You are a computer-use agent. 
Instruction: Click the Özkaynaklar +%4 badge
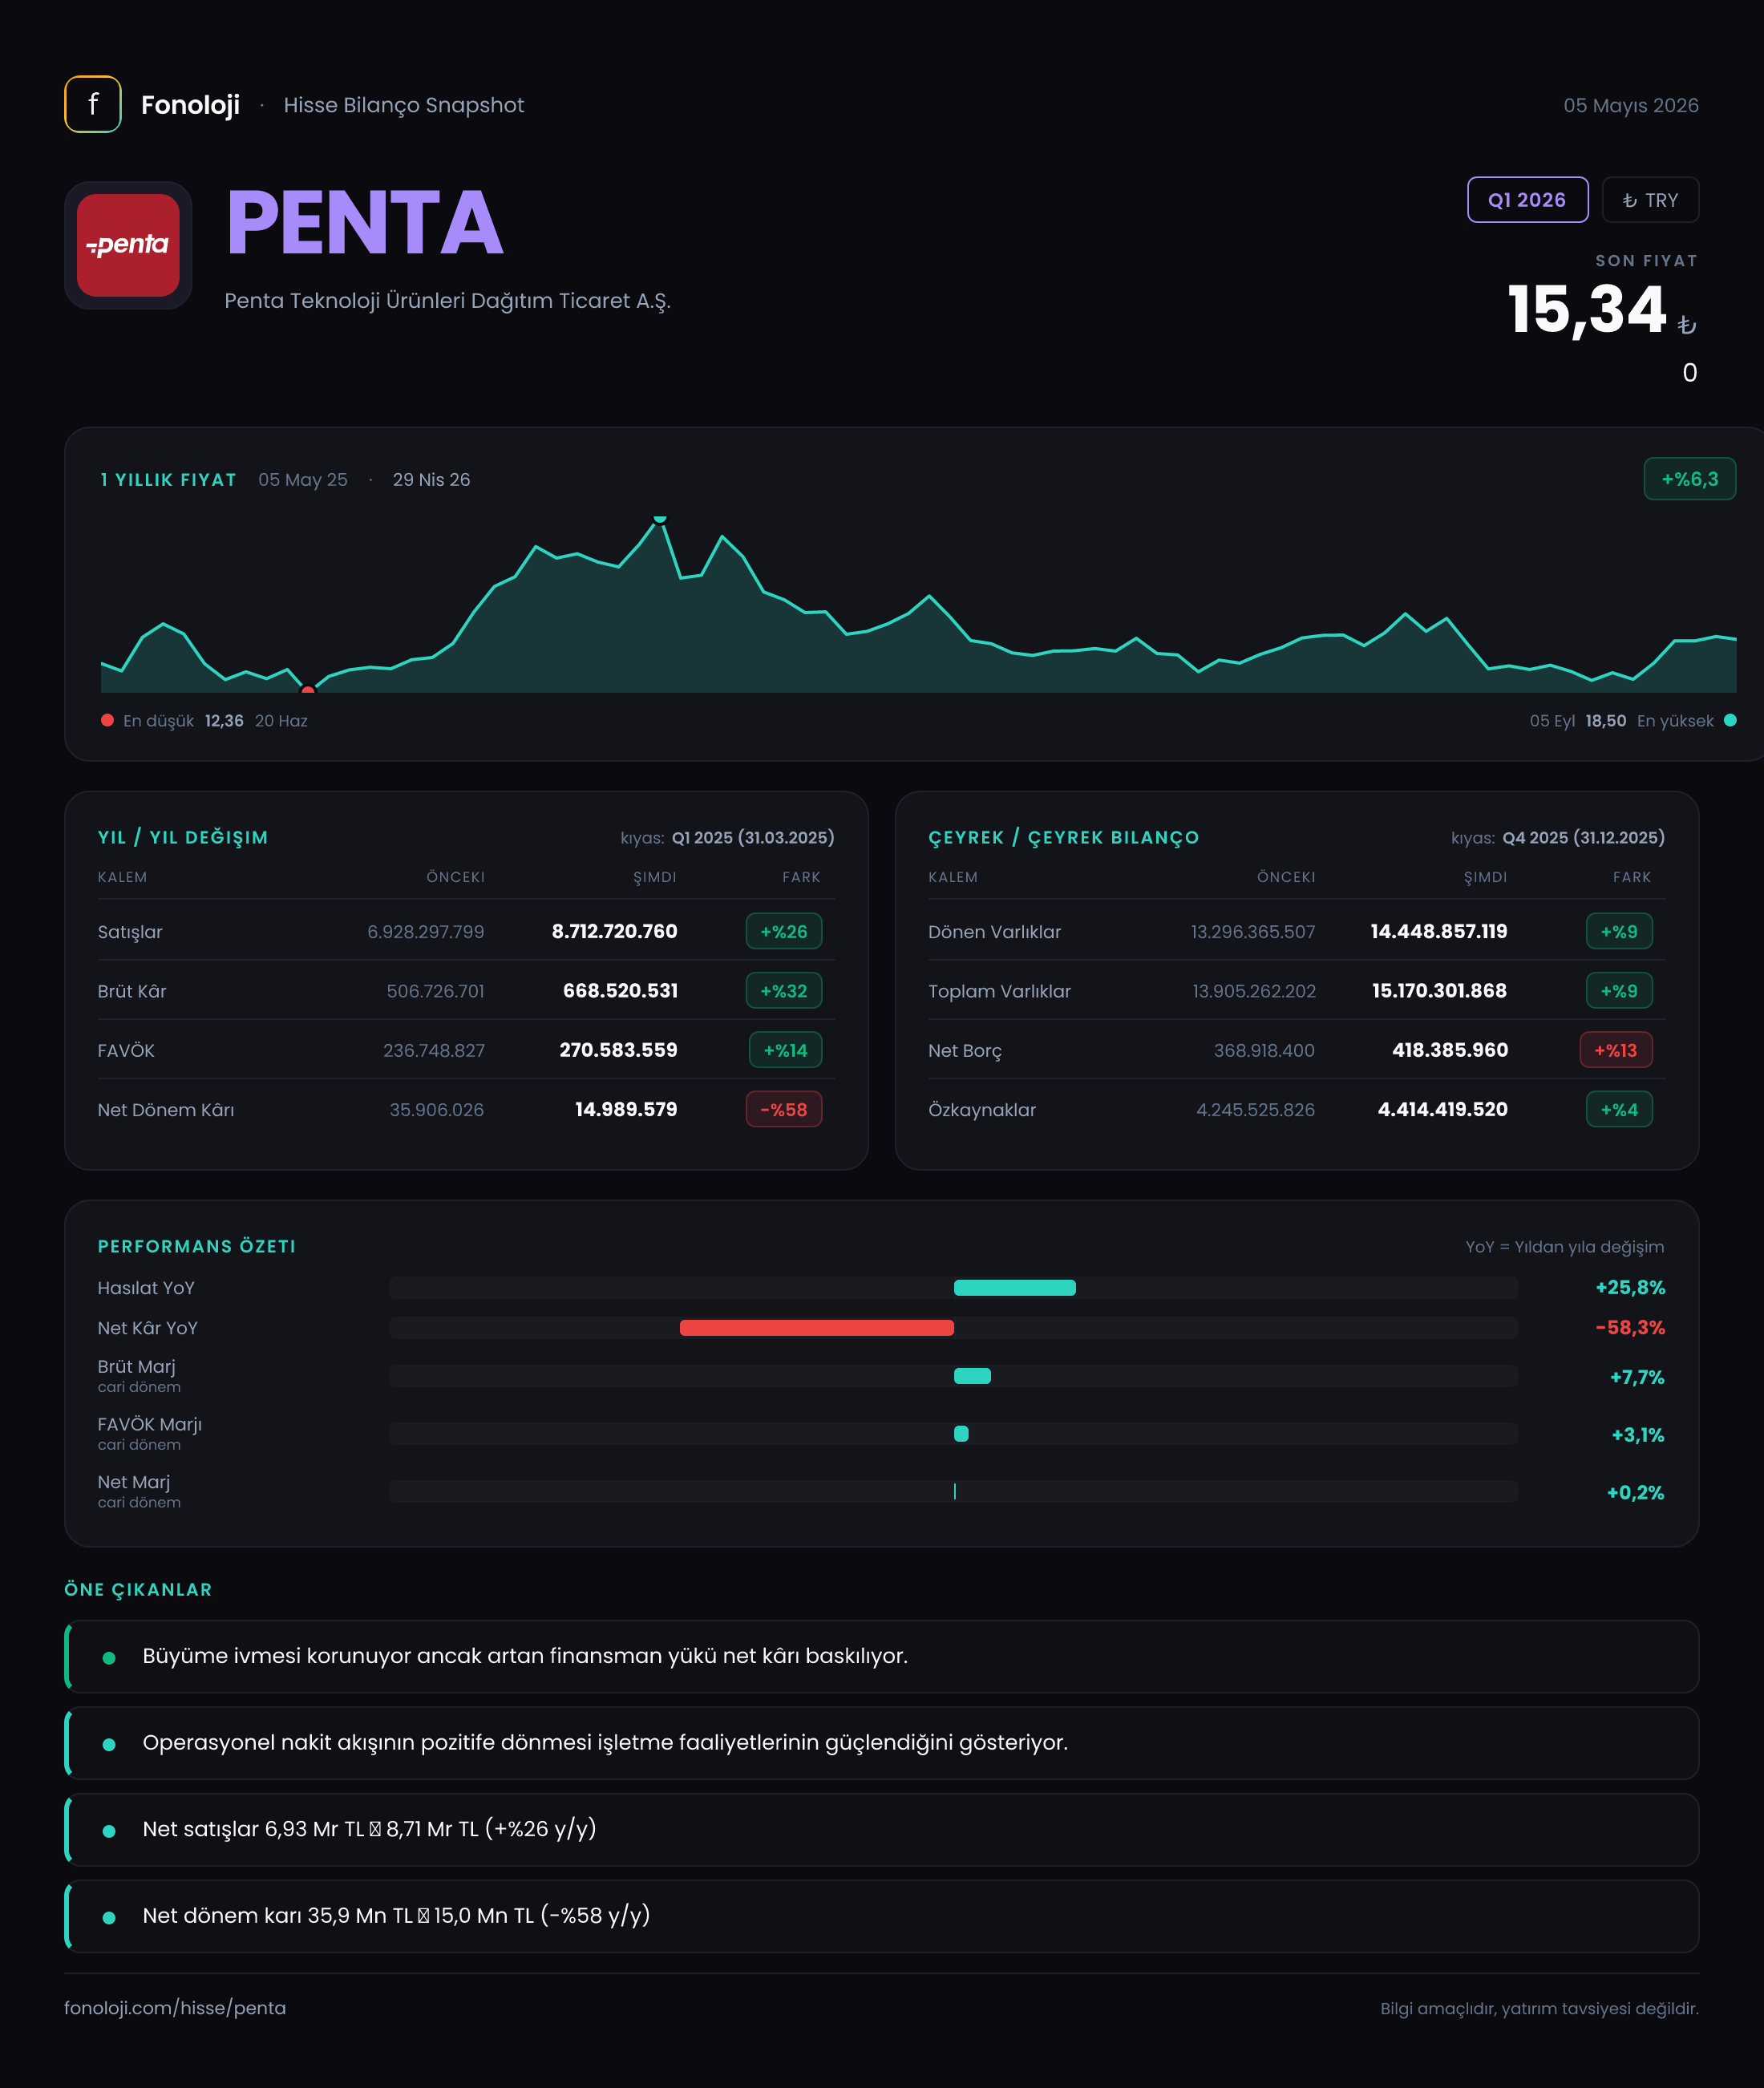pos(1619,1109)
